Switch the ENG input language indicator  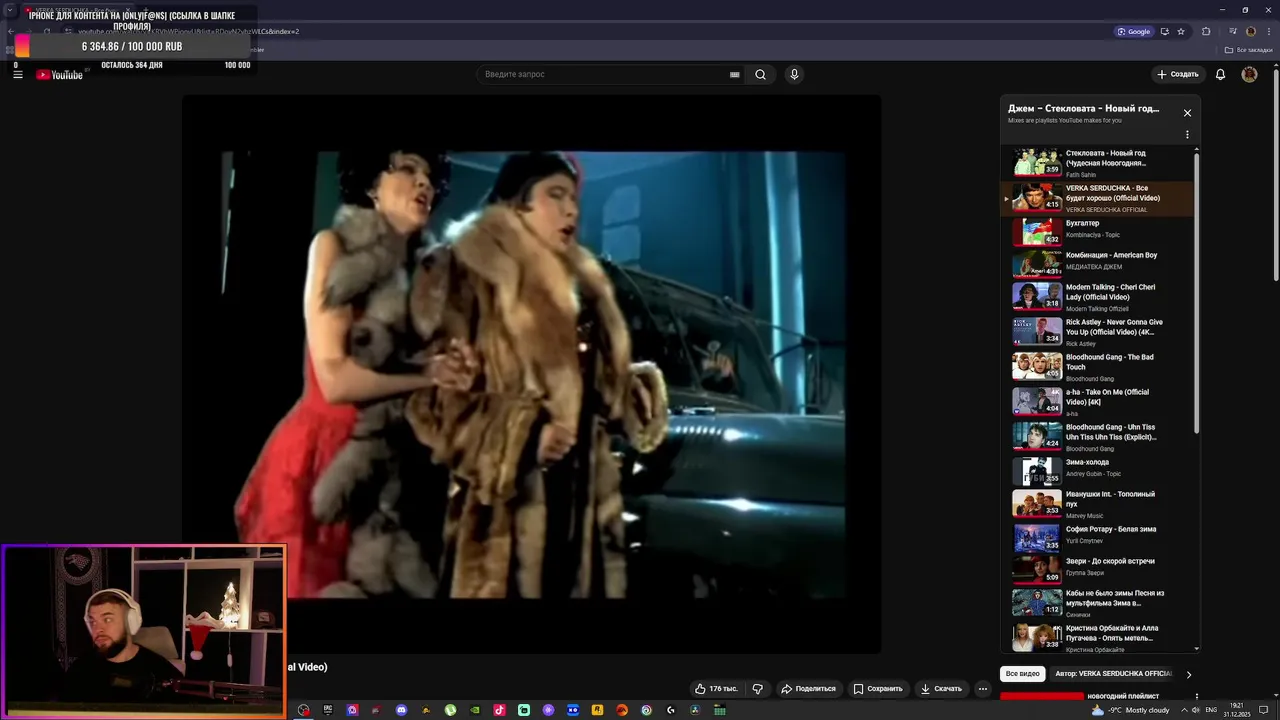(x=1211, y=710)
